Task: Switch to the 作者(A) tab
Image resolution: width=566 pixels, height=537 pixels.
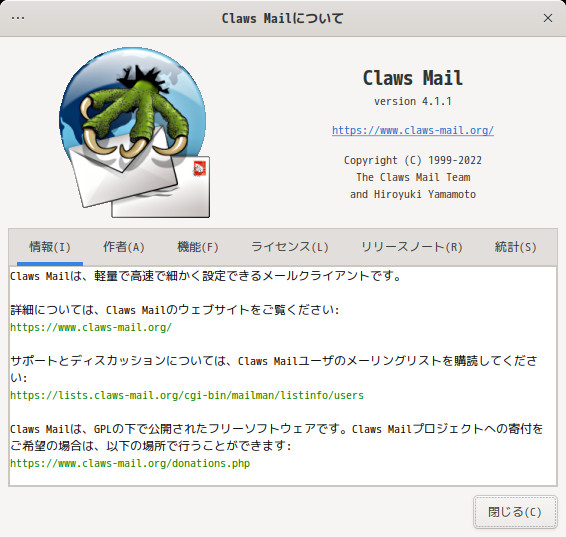Action: [123, 247]
